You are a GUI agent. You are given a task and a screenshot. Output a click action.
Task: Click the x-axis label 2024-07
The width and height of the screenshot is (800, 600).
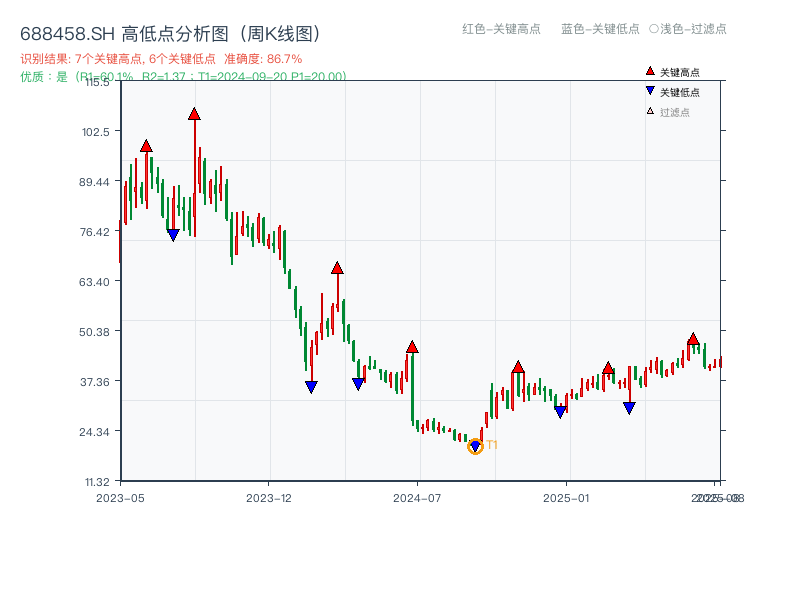417,498
